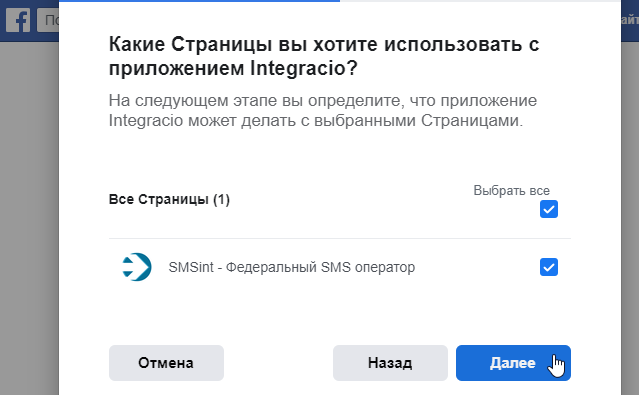Click dimmed background left of dialog
The height and width of the screenshot is (395, 639).
coord(29,216)
